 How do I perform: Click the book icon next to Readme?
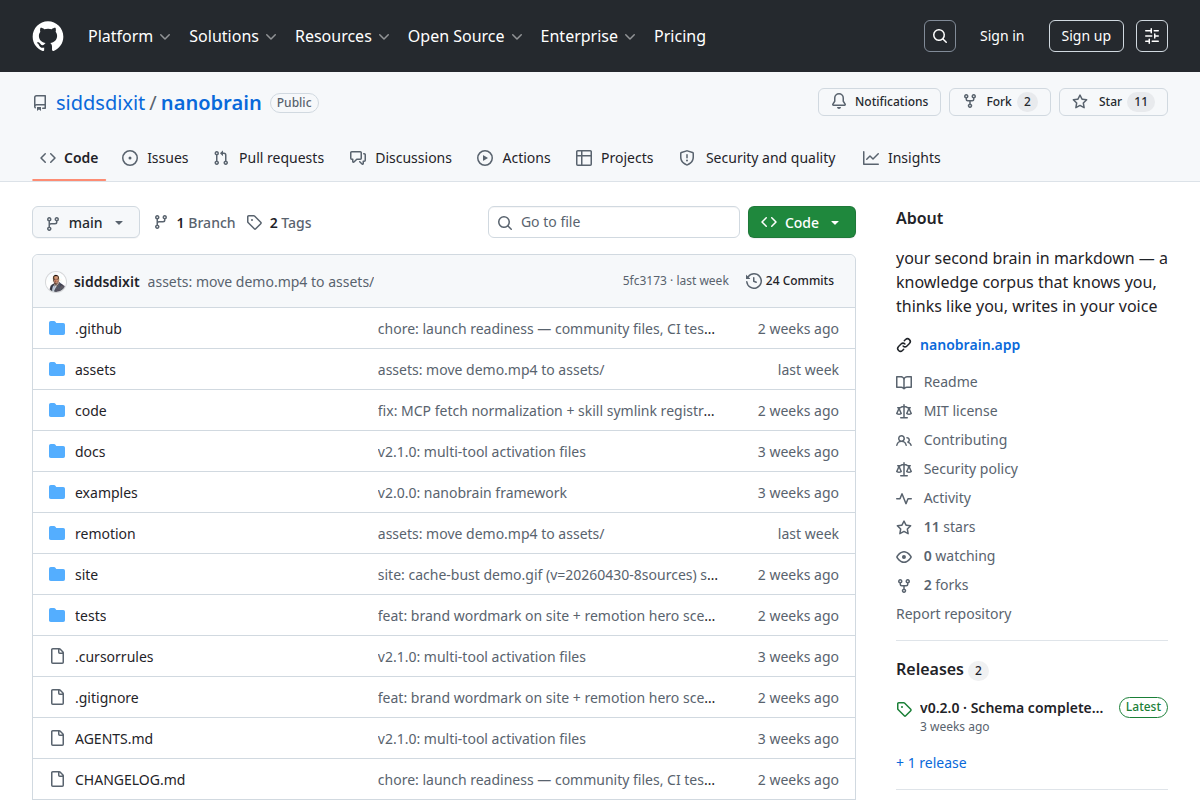904,382
